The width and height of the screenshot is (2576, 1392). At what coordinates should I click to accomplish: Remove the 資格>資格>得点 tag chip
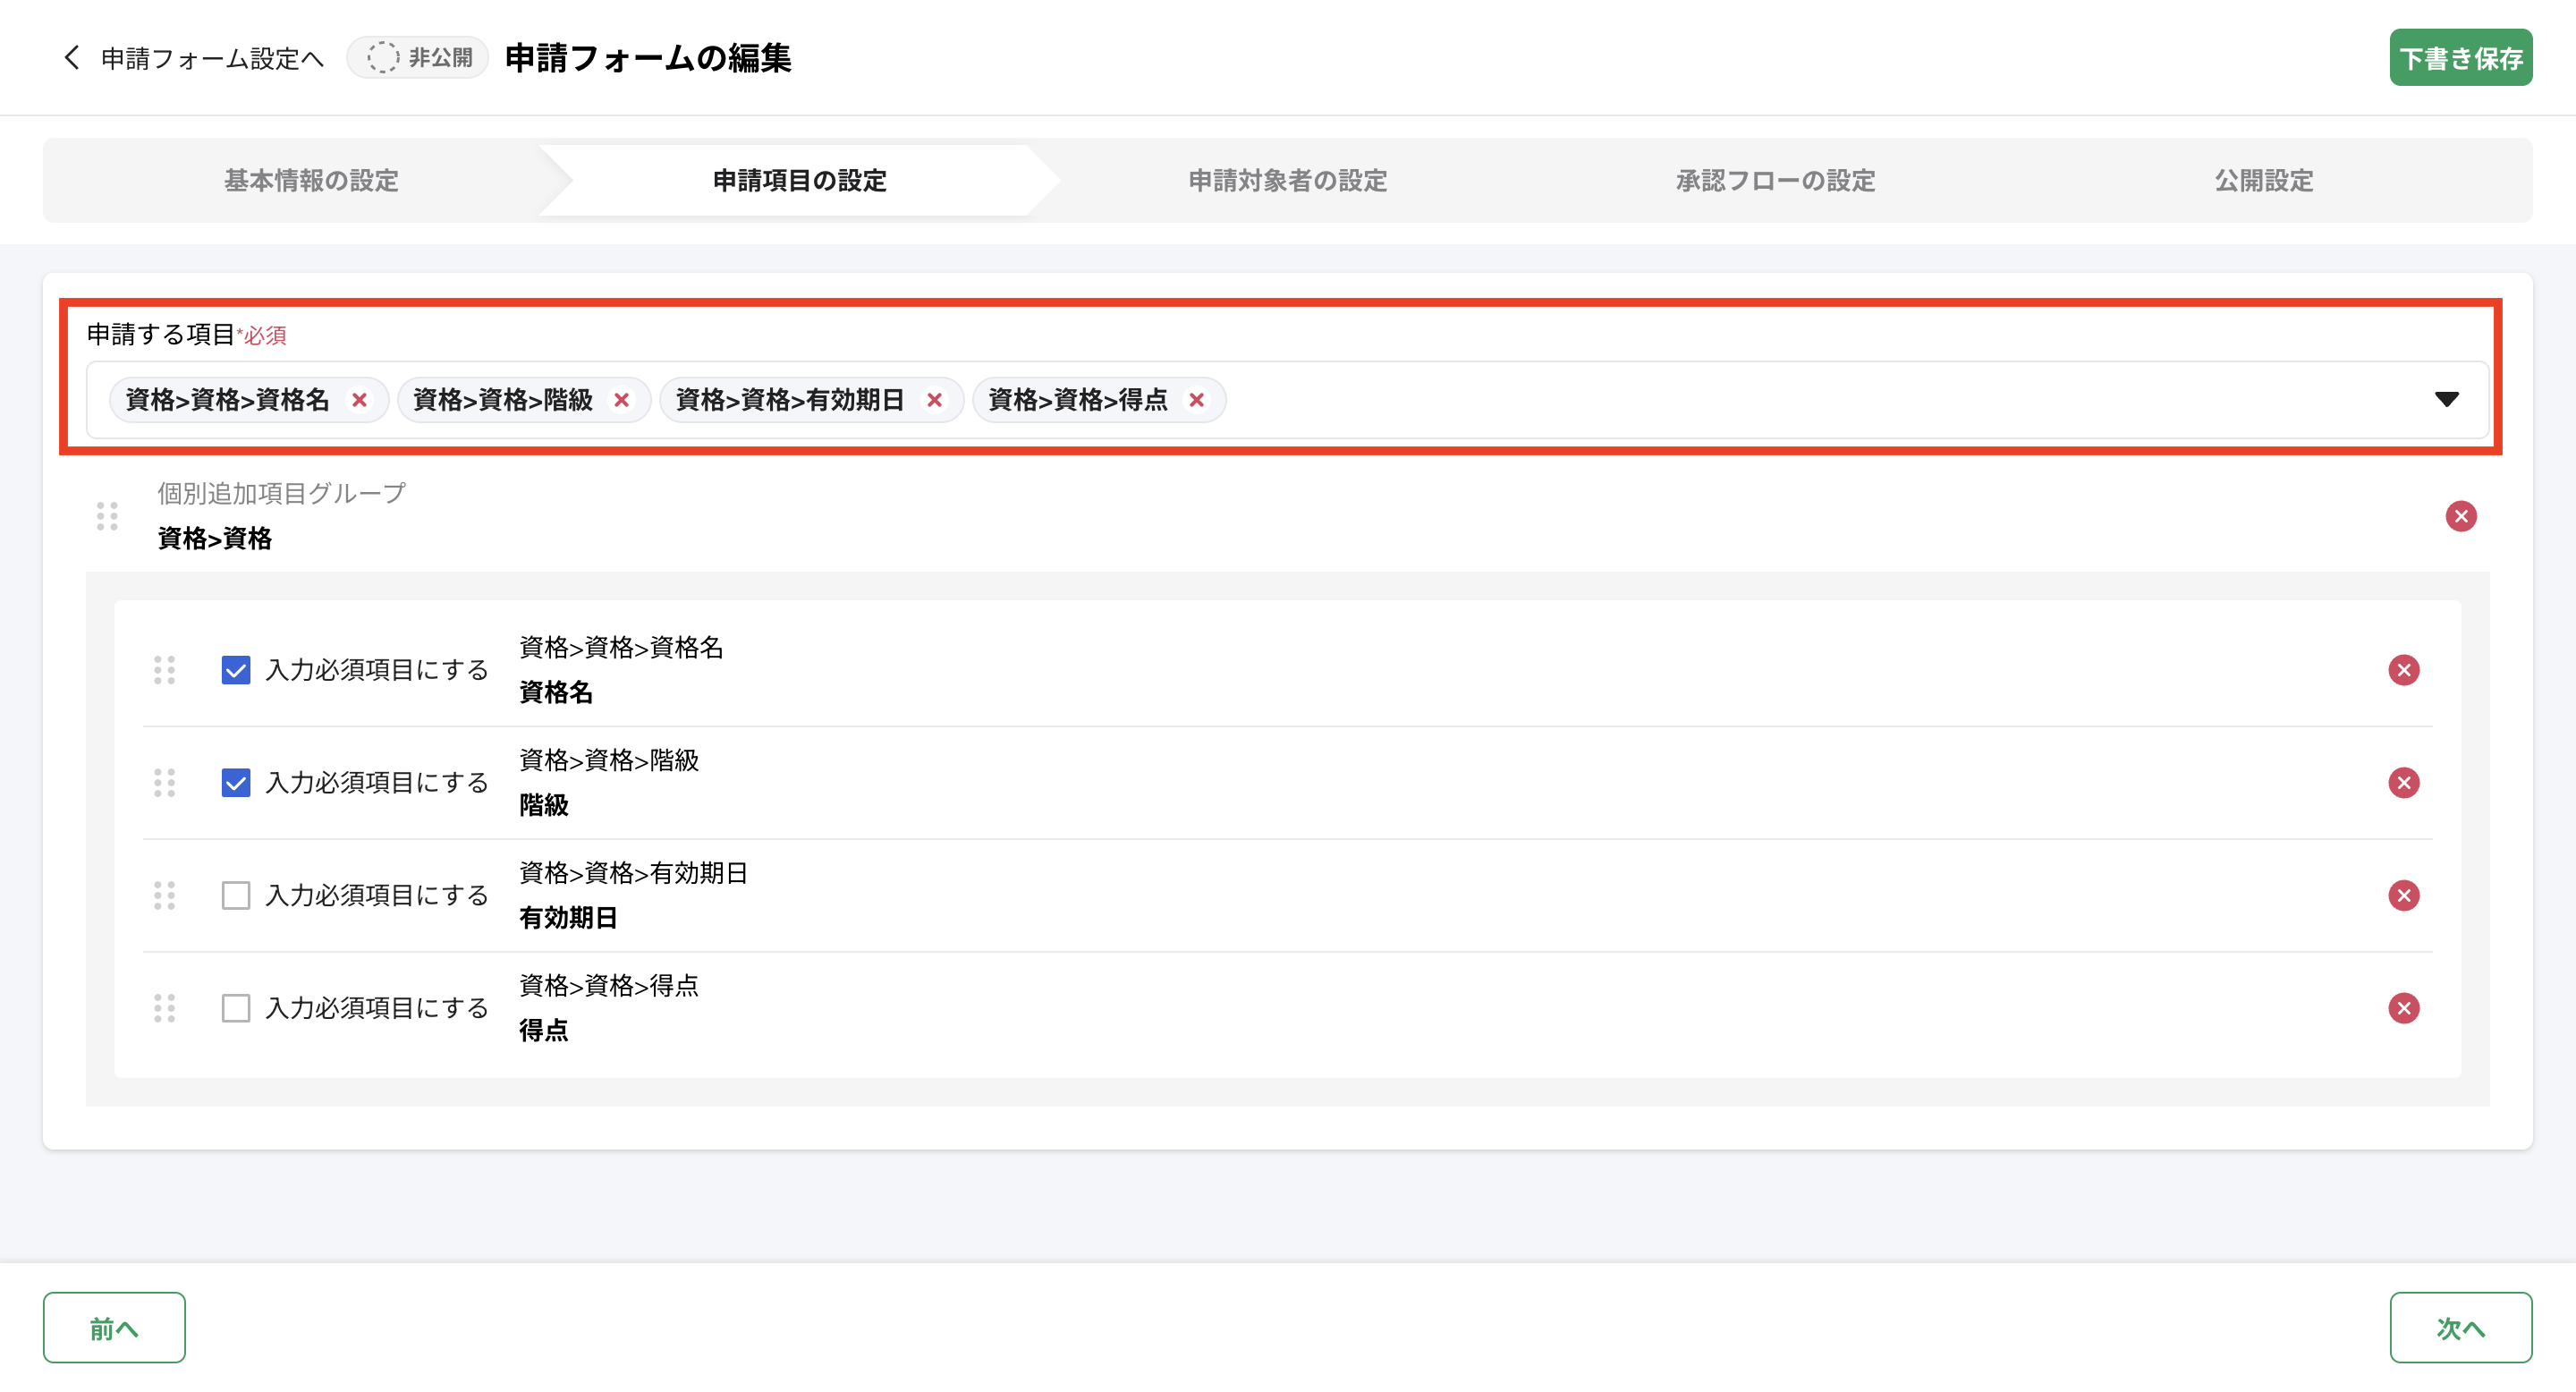pos(1196,400)
